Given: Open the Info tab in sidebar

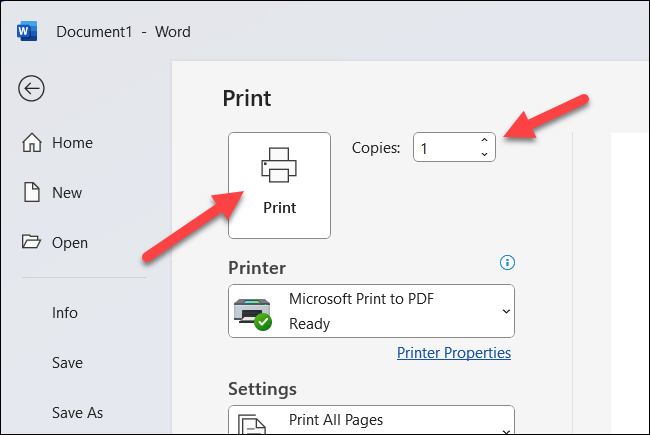Looking at the screenshot, I should coord(65,313).
